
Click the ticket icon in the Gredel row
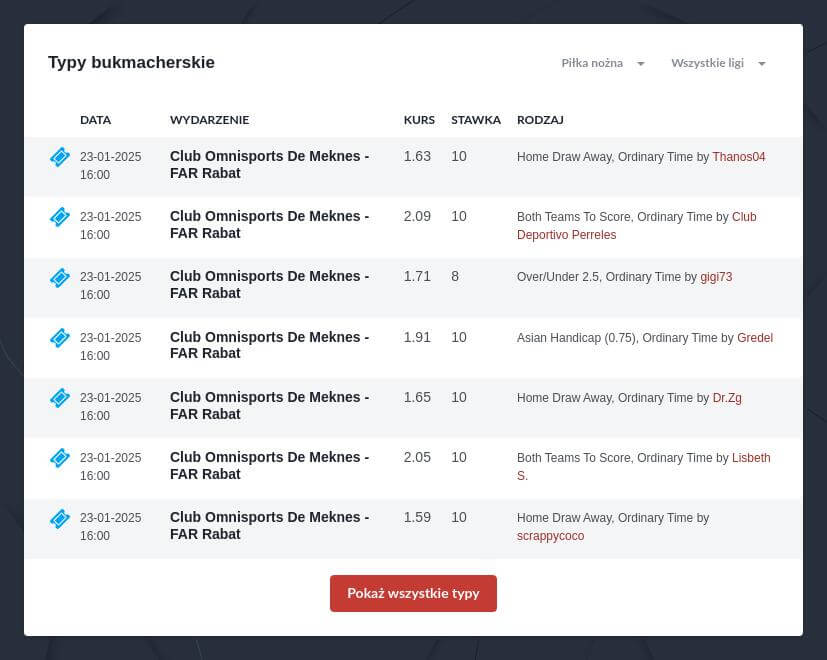click(x=60, y=338)
